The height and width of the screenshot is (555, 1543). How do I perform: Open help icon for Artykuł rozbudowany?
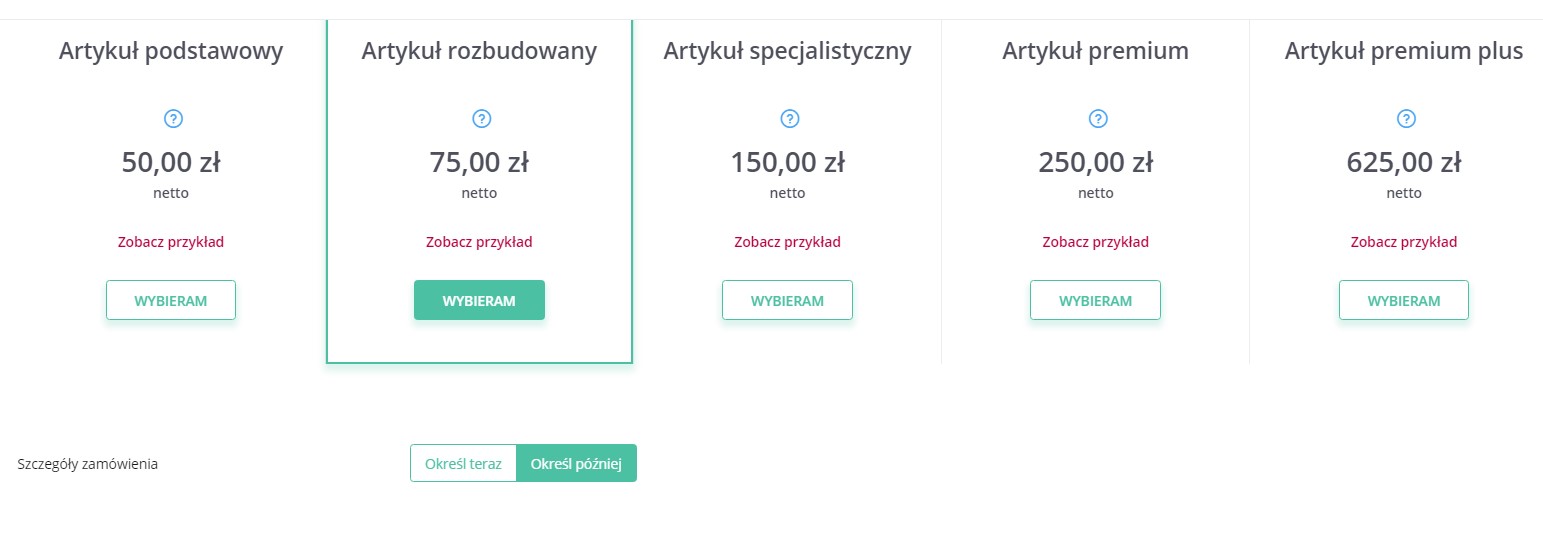pyautogui.click(x=481, y=119)
